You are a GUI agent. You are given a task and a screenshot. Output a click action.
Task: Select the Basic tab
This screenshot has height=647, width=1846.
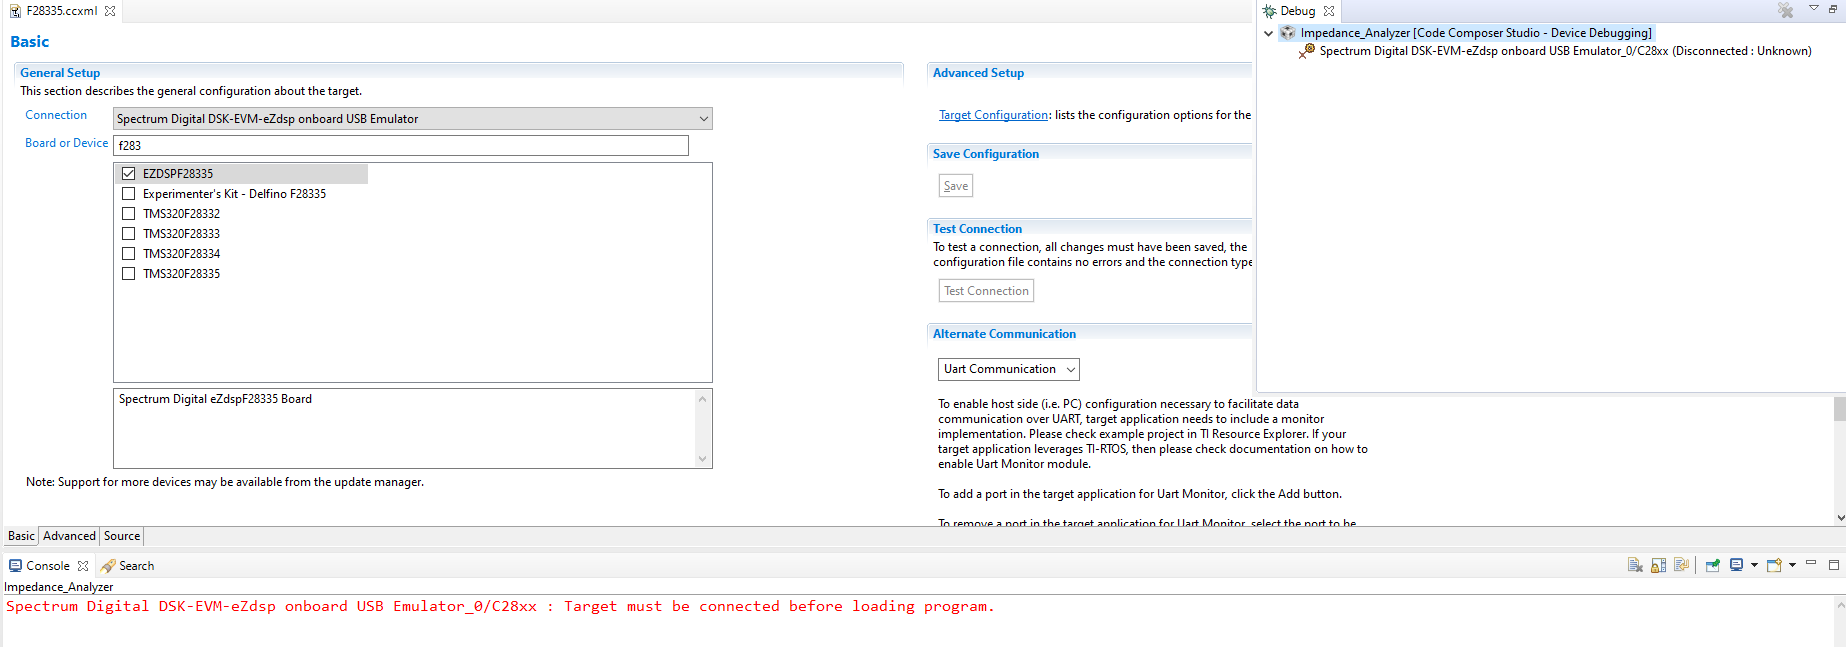click(21, 536)
